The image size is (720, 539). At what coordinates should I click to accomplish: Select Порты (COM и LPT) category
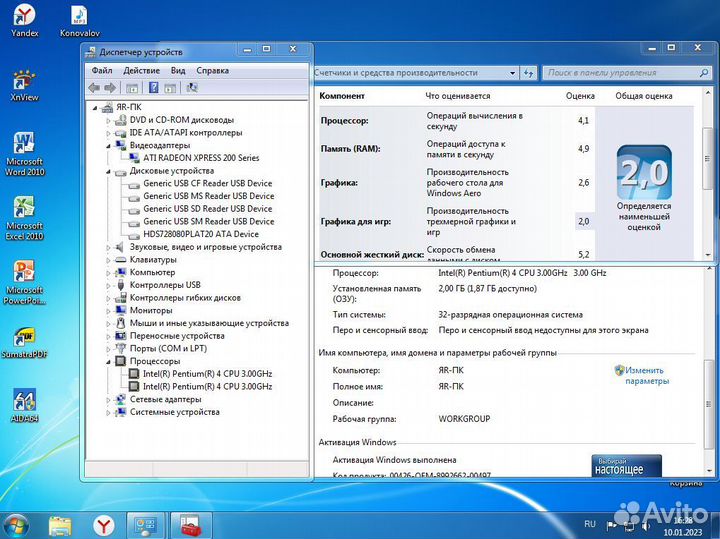[x=168, y=348]
